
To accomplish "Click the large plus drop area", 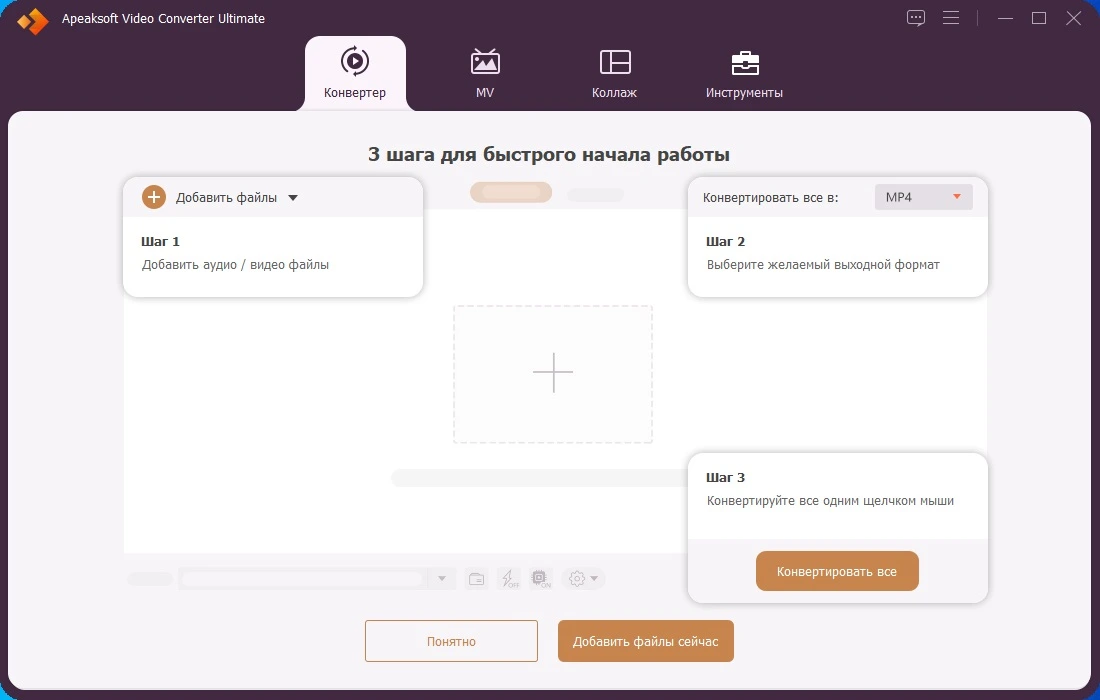I will [553, 373].
